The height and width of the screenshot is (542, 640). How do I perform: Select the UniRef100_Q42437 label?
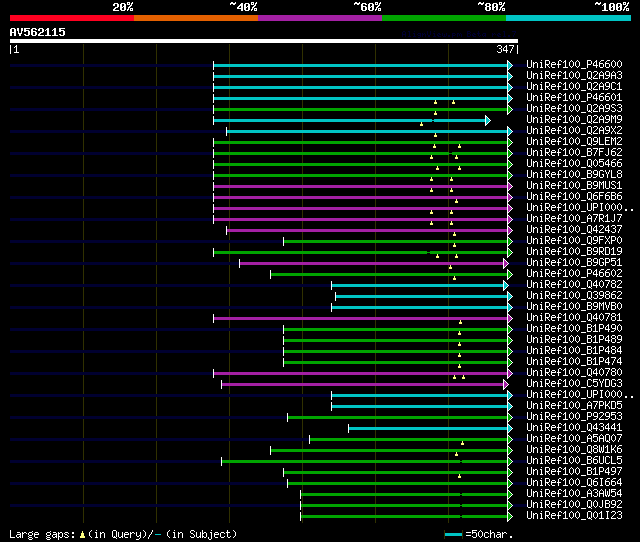coord(574,230)
